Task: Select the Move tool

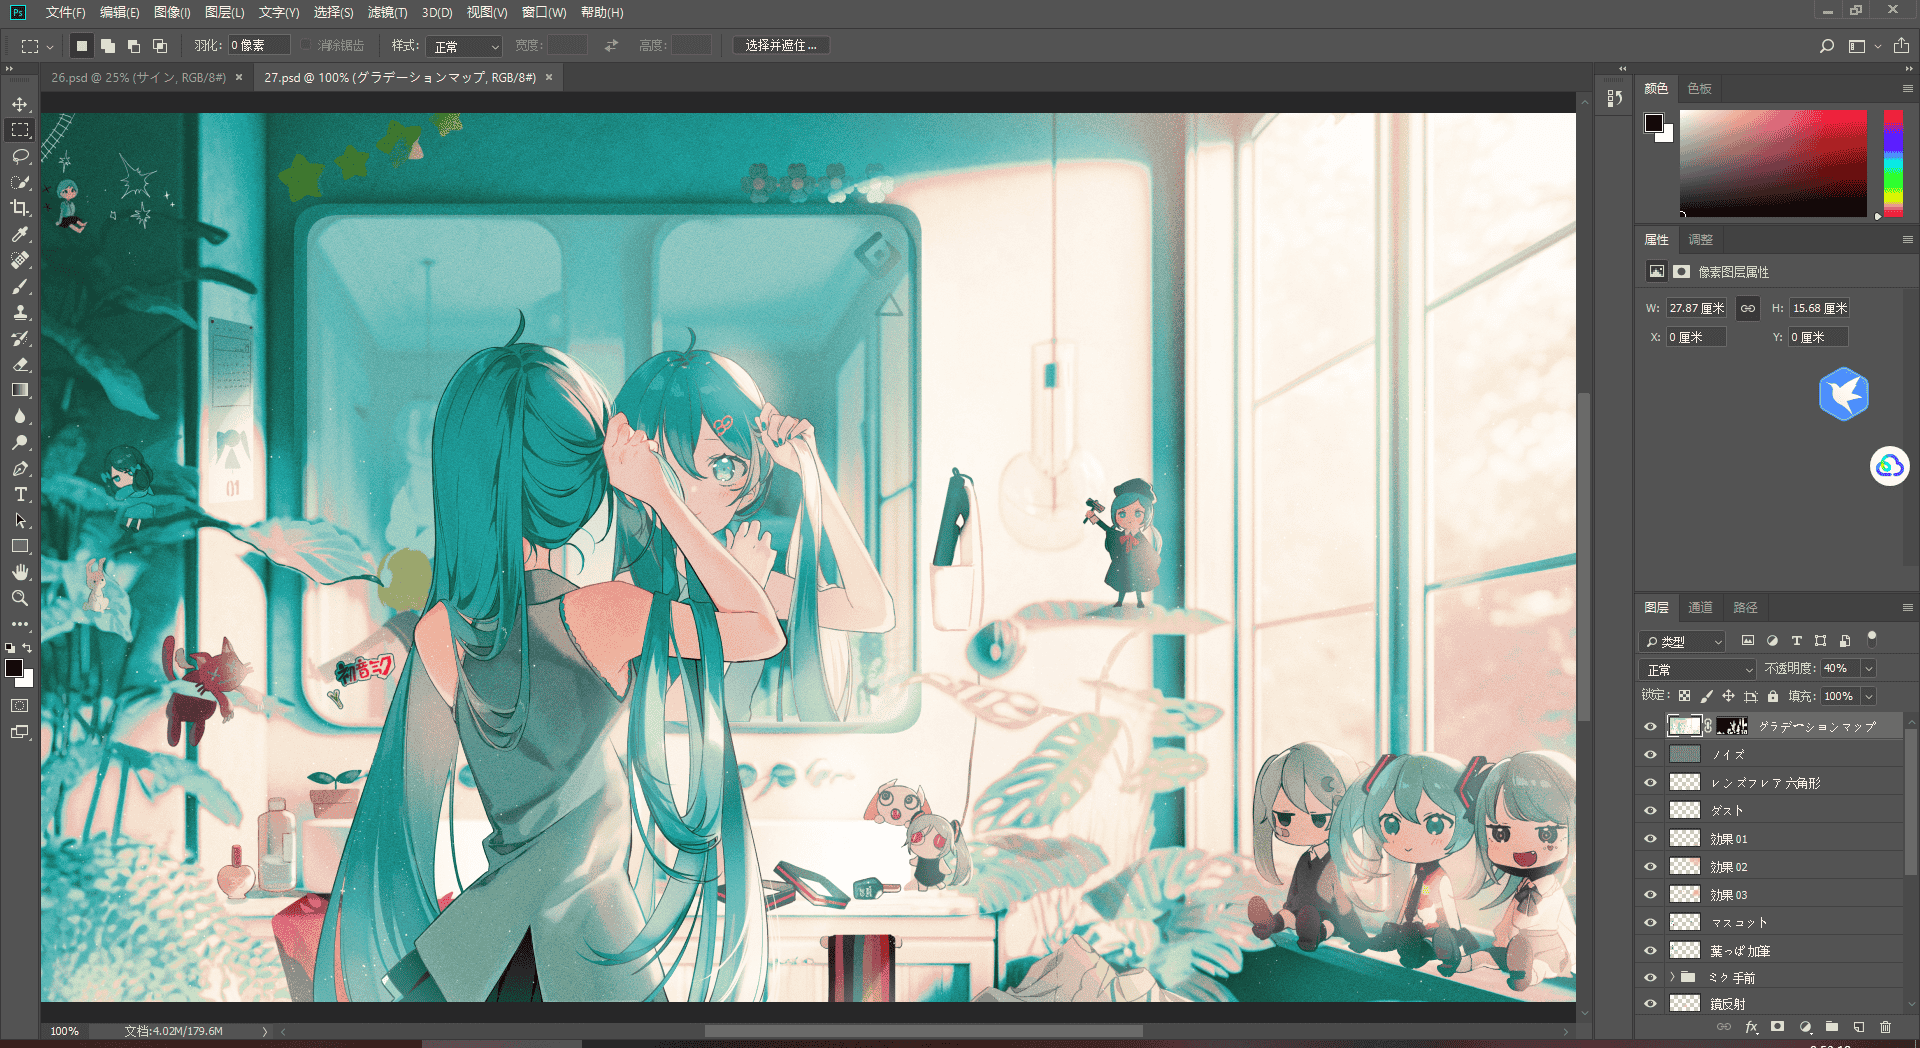Action: click(x=20, y=104)
